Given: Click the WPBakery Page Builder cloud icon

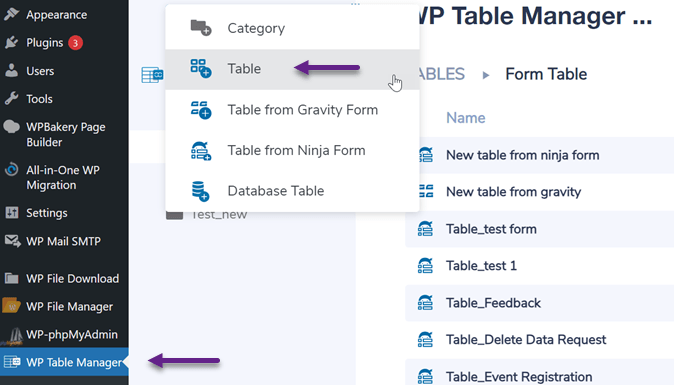Looking at the screenshot, I should click(x=12, y=126).
